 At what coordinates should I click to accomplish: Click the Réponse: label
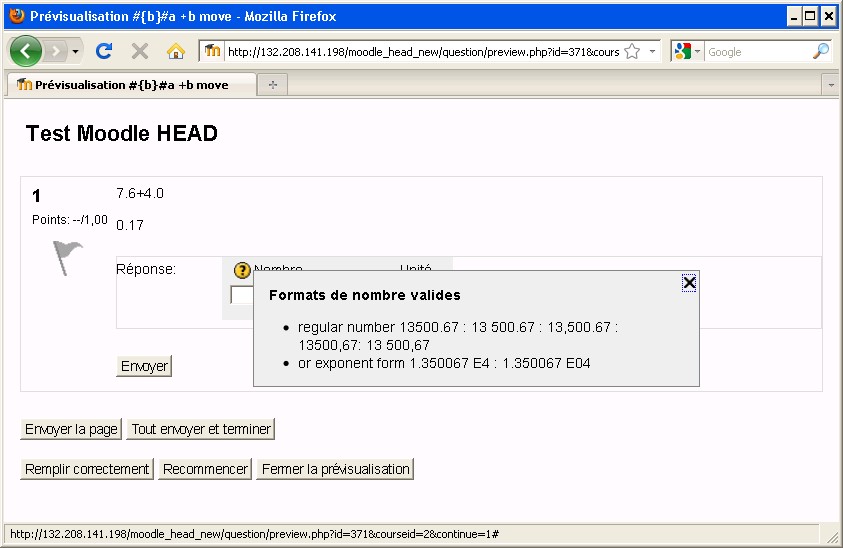tap(146, 269)
